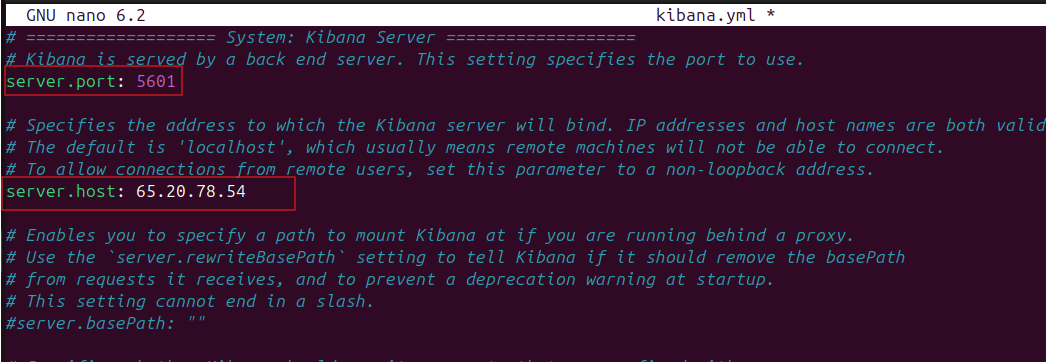1046x362 pixels.
Task: Click the server.port setting key
Action: click(x=65, y=81)
